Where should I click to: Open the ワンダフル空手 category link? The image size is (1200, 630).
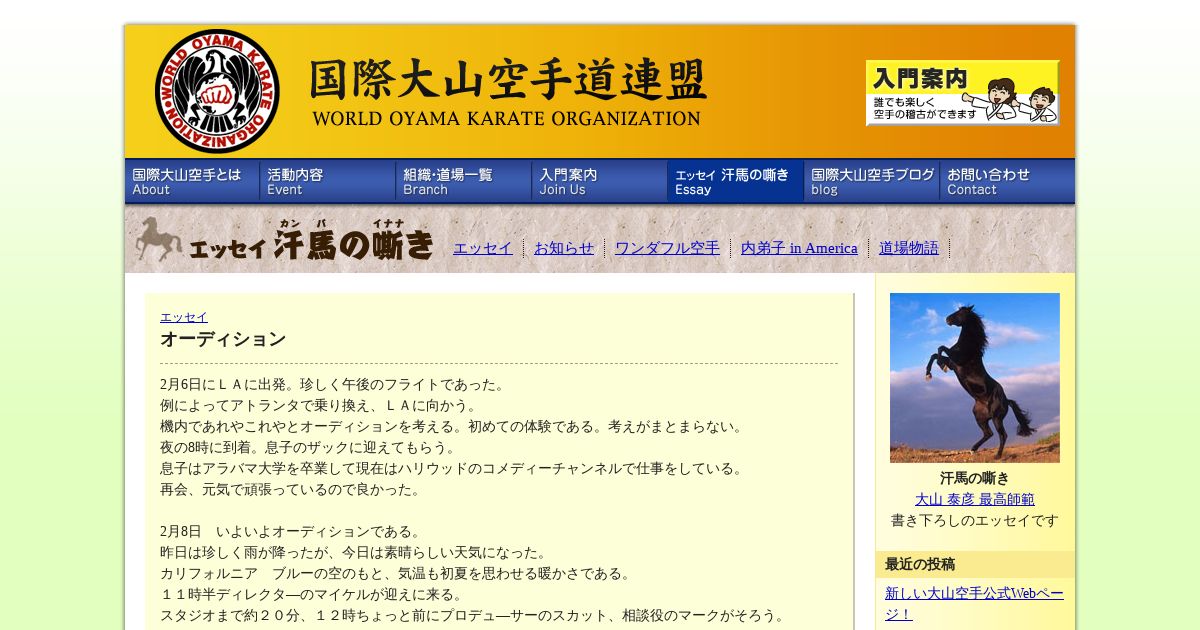(x=667, y=248)
